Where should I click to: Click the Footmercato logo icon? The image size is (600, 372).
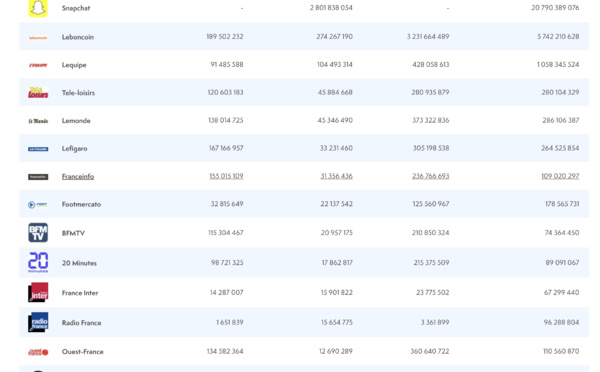(x=38, y=205)
